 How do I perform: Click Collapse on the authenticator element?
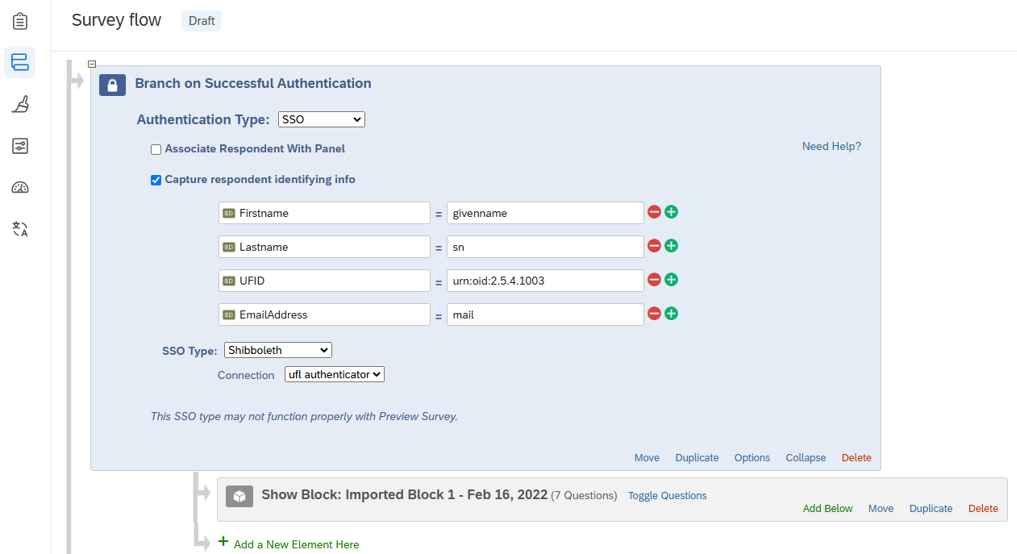coord(806,458)
